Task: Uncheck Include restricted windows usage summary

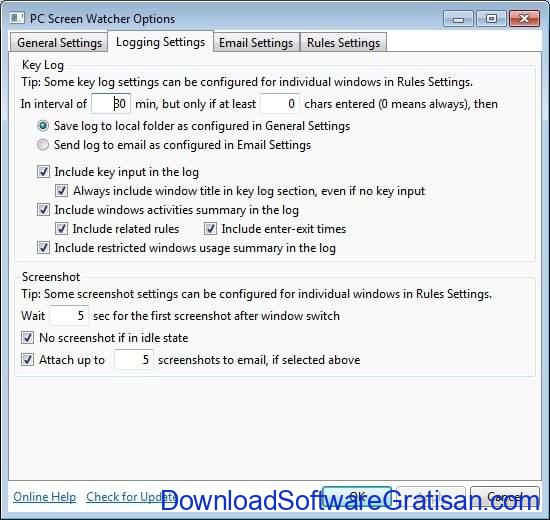Action: pyautogui.click(x=43, y=248)
